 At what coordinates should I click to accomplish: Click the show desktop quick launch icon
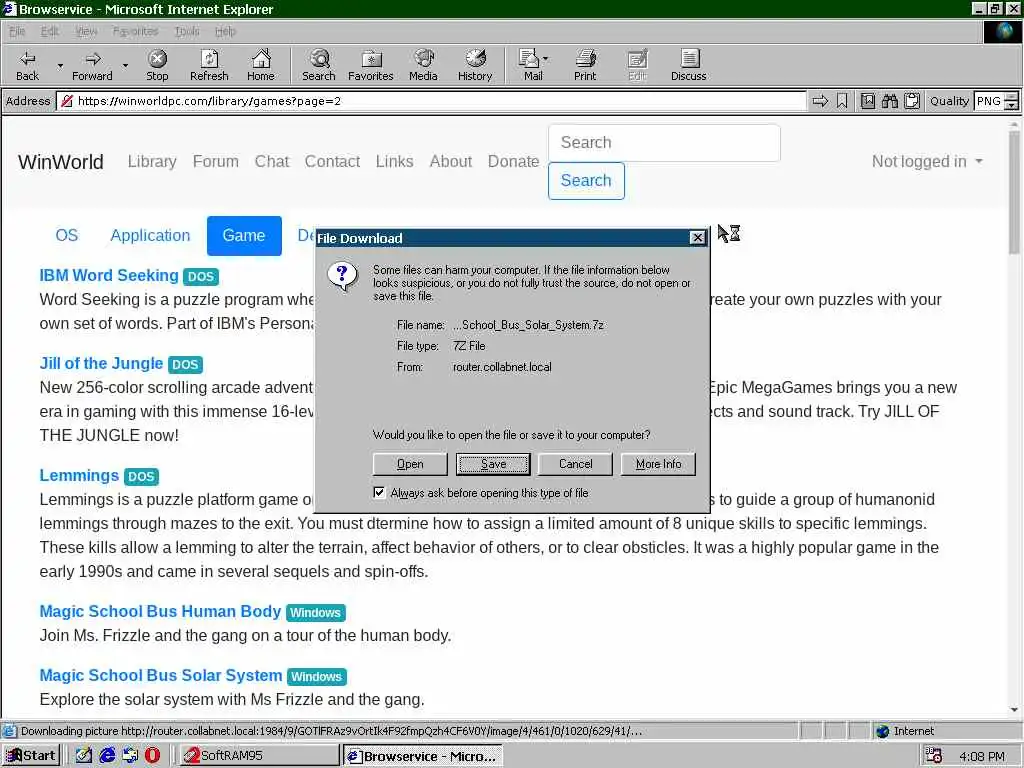point(130,756)
